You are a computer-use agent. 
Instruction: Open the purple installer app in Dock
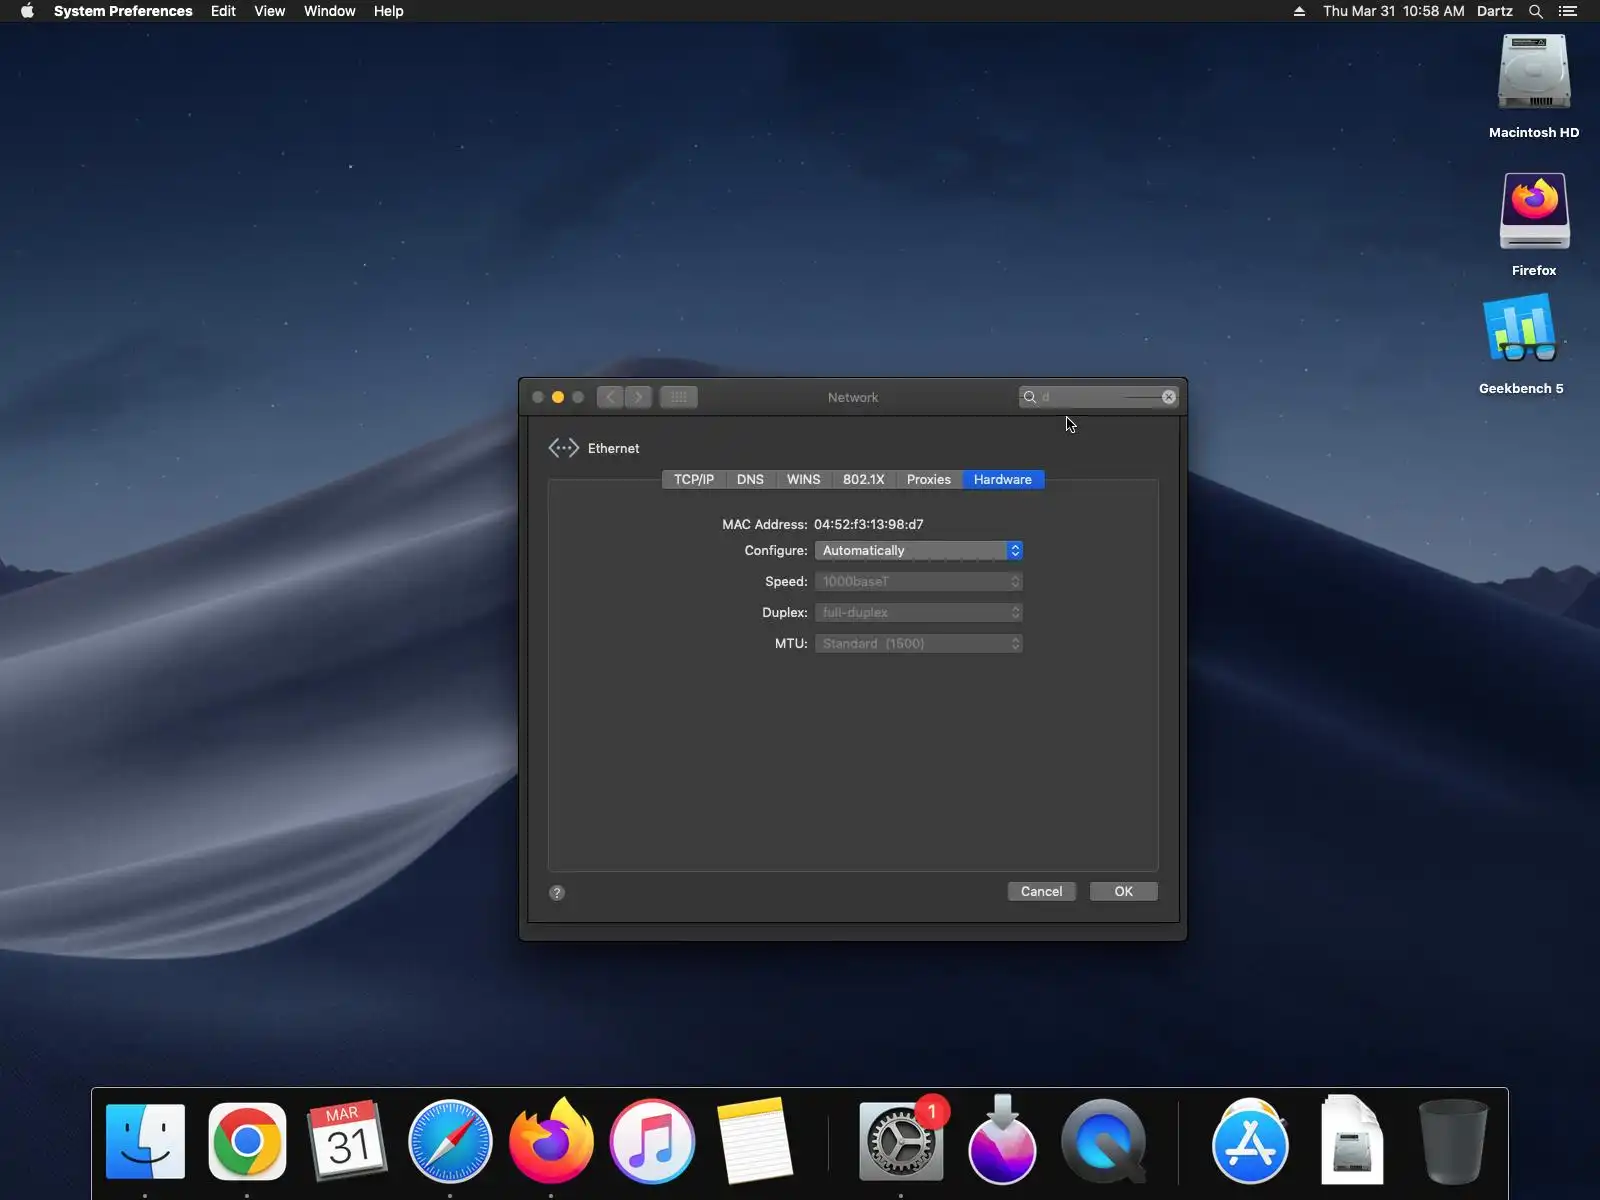(1002, 1140)
